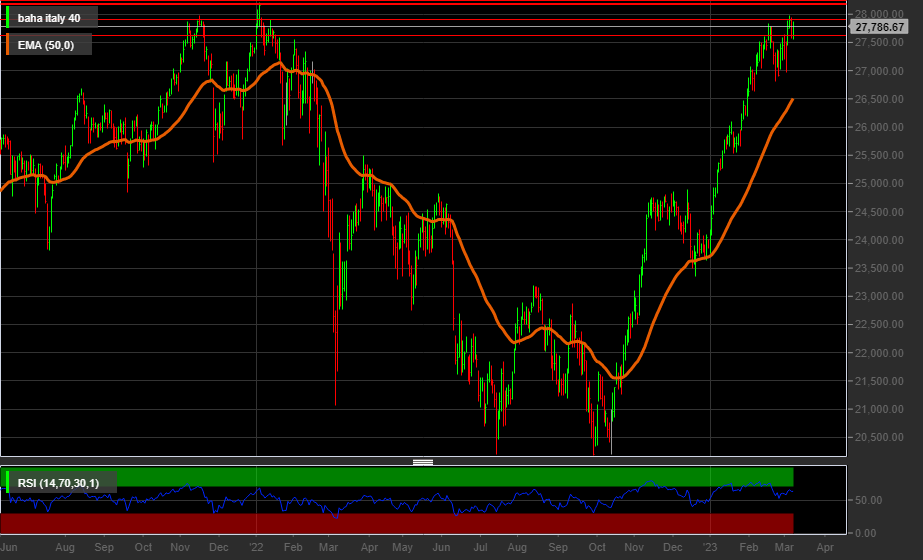Click the Nov label just before the second Dec
Viewport: 923px width, 560px height.
point(634,547)
